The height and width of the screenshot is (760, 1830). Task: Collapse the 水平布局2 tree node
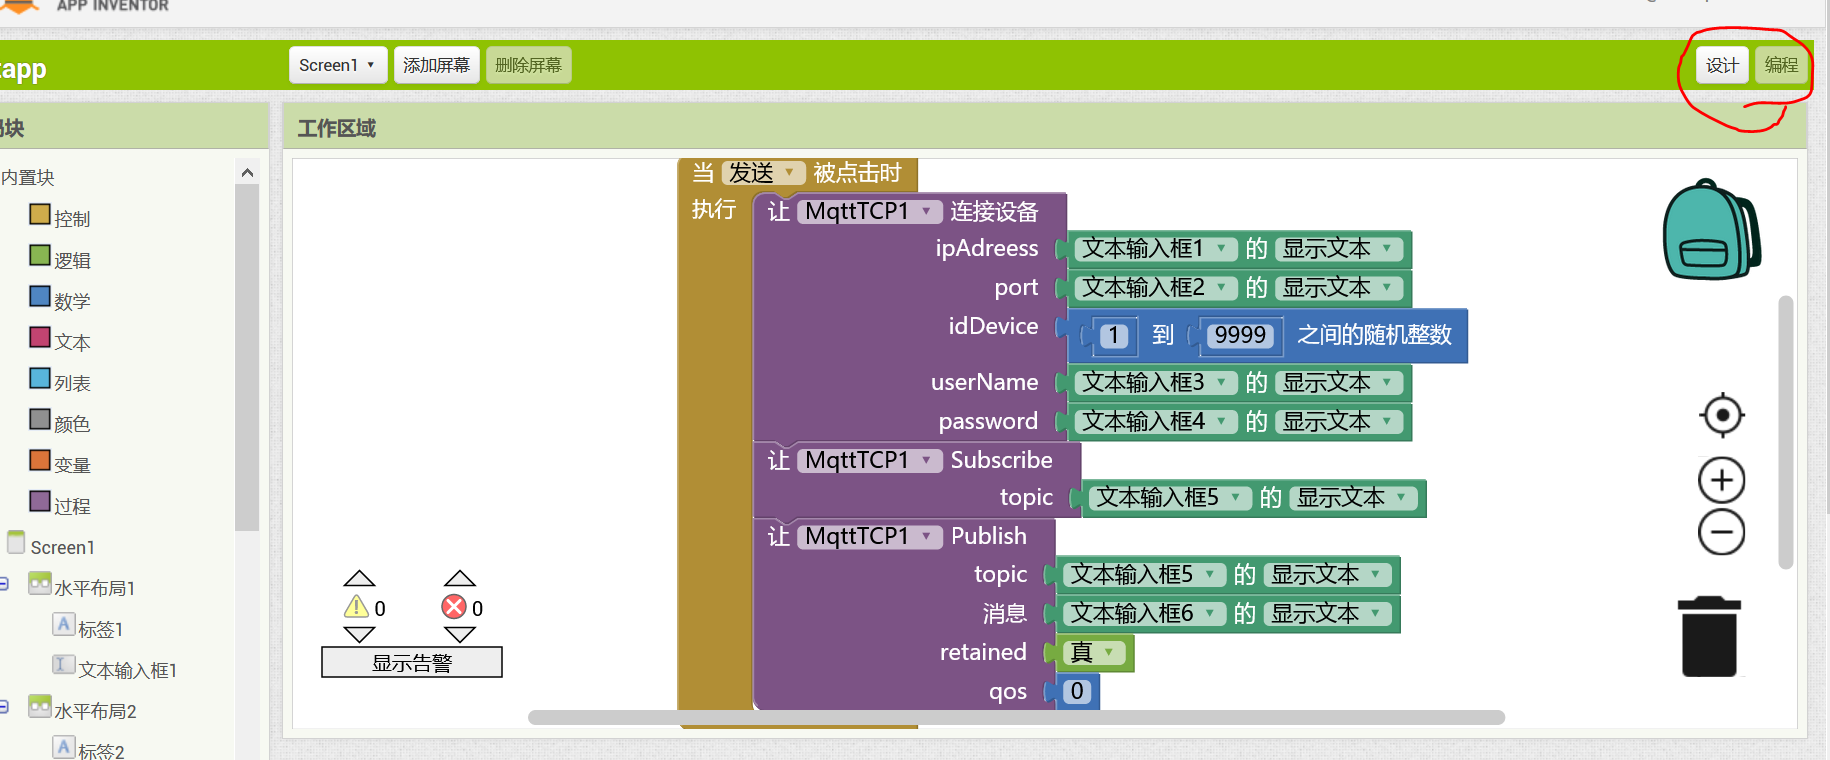[x=4, y=706]
